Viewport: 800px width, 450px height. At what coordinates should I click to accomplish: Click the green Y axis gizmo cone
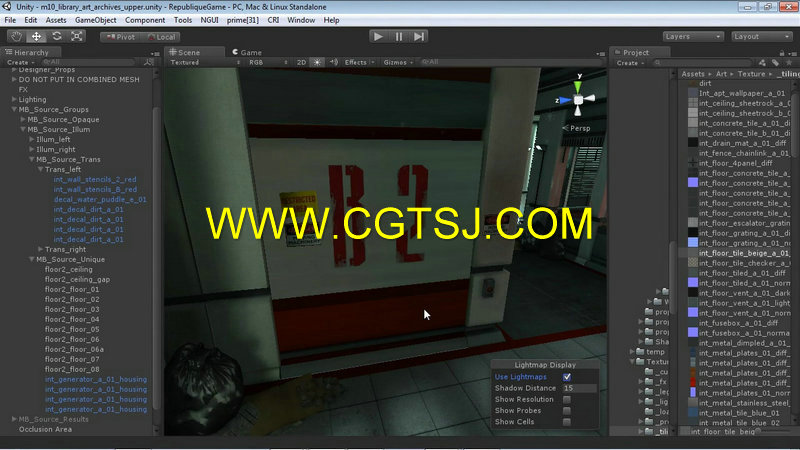578,86
